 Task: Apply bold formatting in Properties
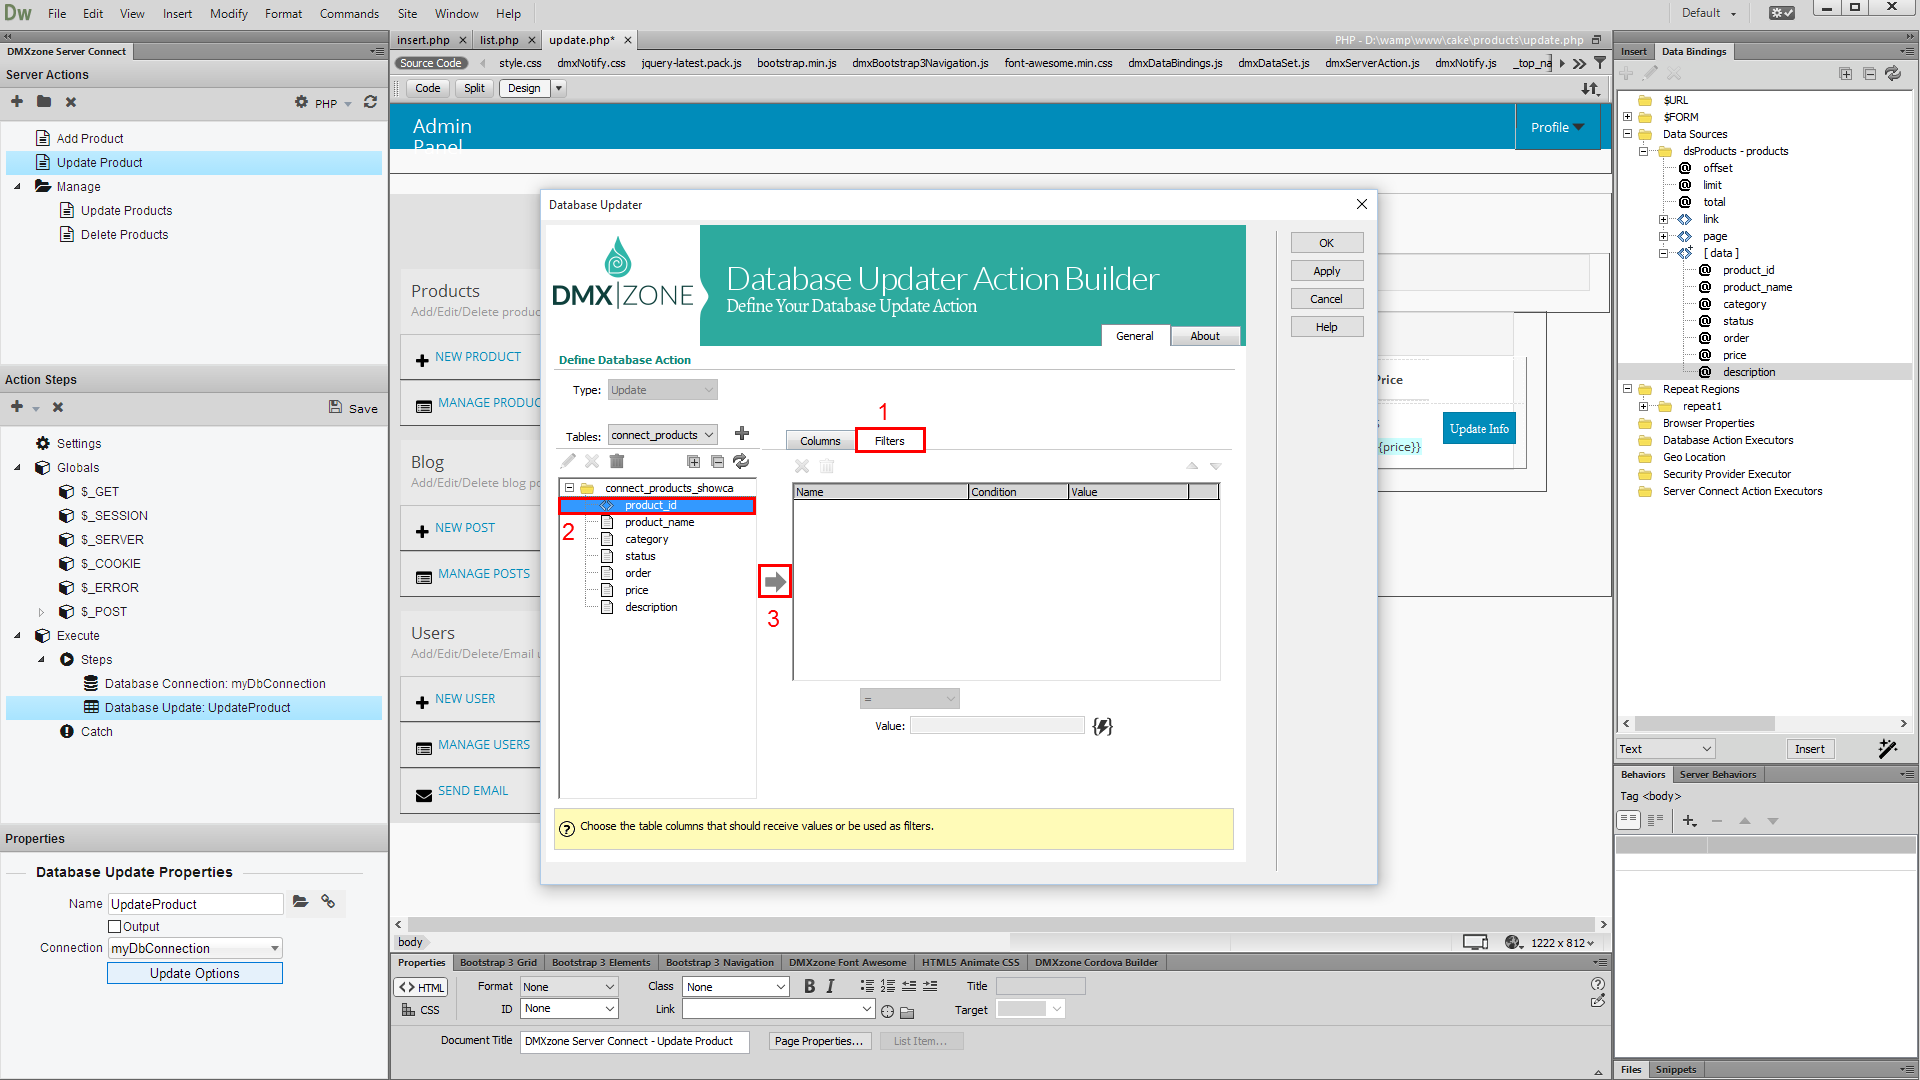click(809, 986)
